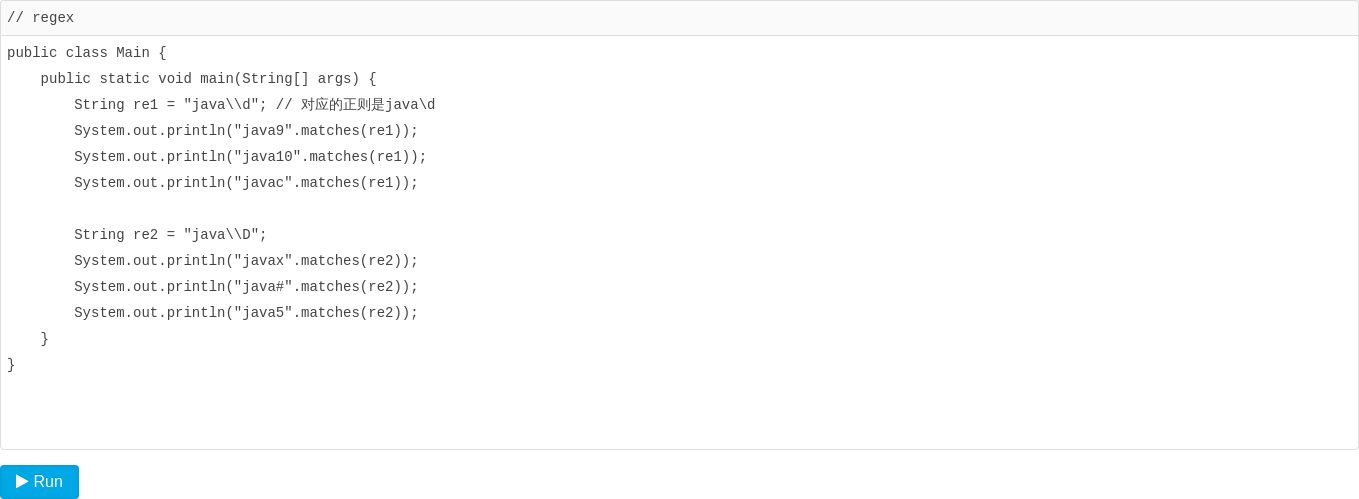Click 'String[] args' parameter text

pyautogui.click(x=300, y=79)
